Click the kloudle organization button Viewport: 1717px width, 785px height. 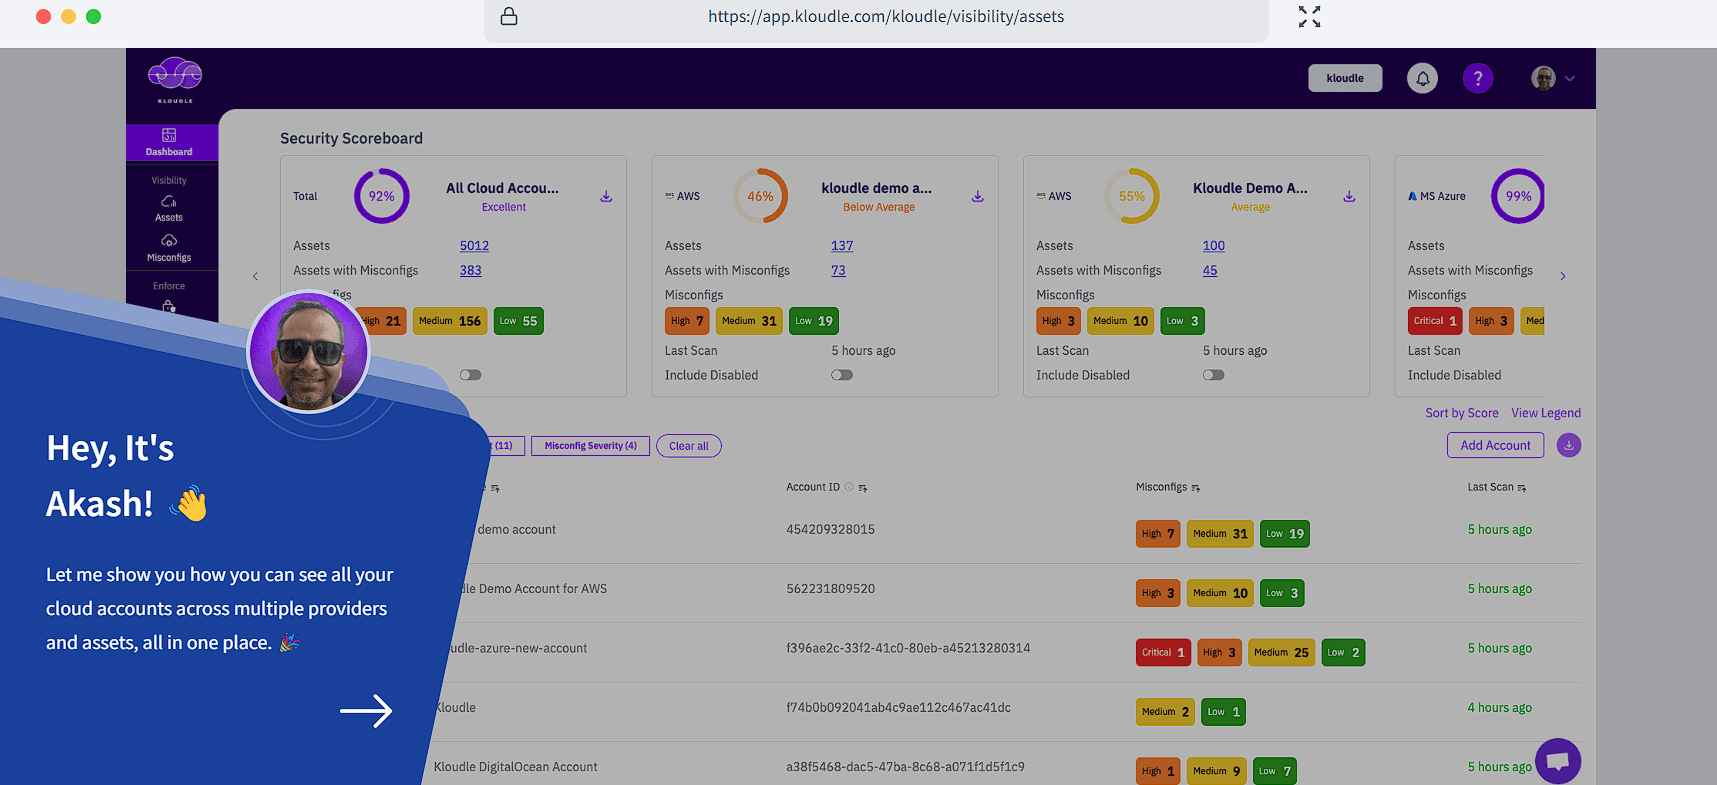click(x=1345, y=78)
